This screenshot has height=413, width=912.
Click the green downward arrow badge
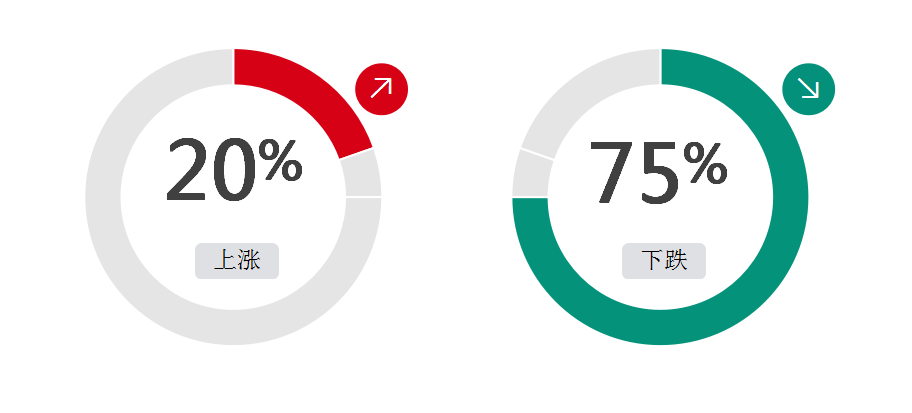(x=808, y=89)
